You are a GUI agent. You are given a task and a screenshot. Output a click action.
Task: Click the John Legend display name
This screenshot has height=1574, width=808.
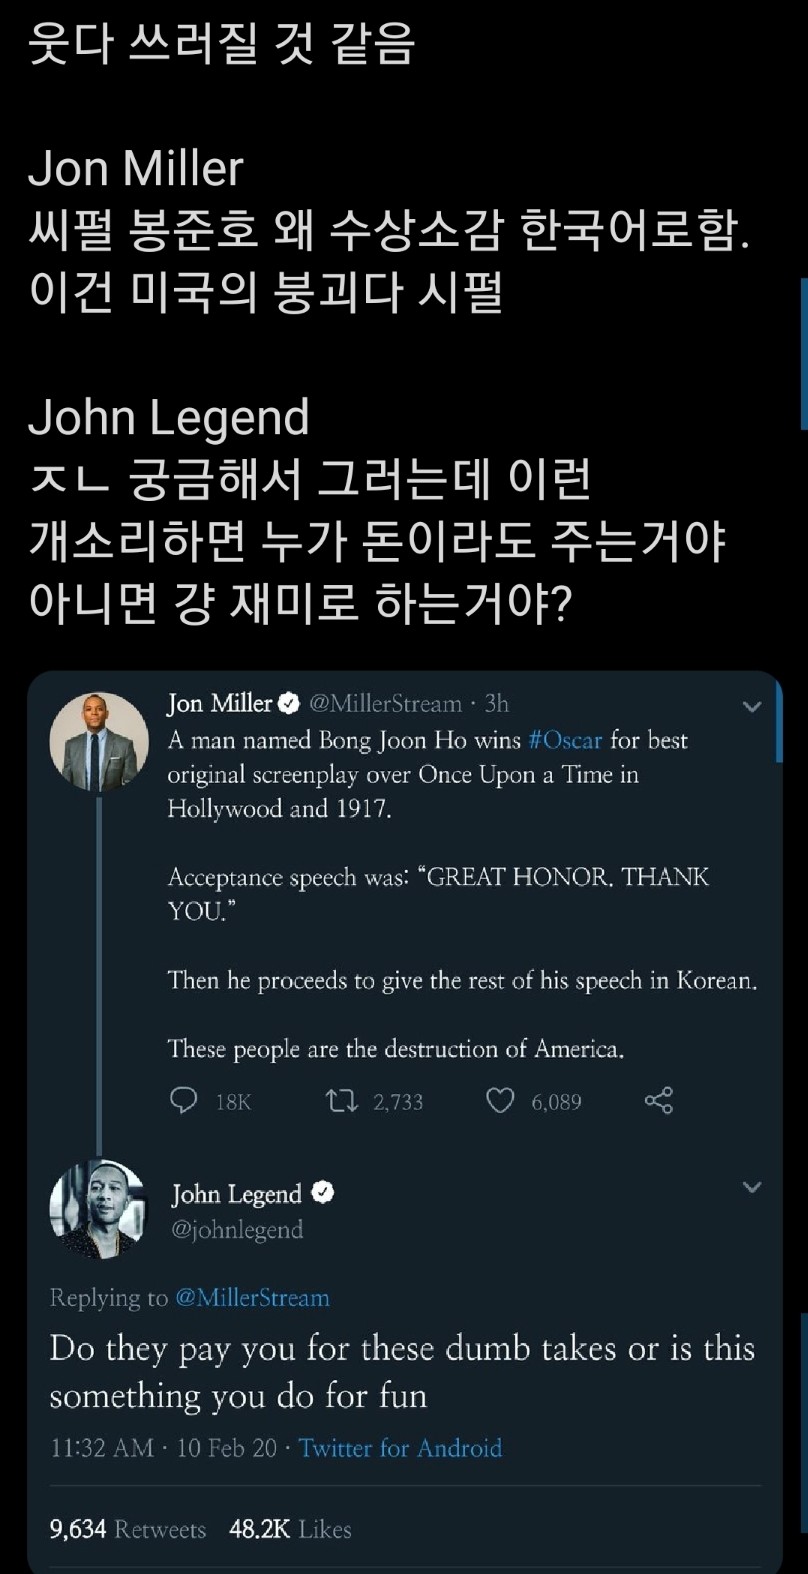click(236, 1194)
